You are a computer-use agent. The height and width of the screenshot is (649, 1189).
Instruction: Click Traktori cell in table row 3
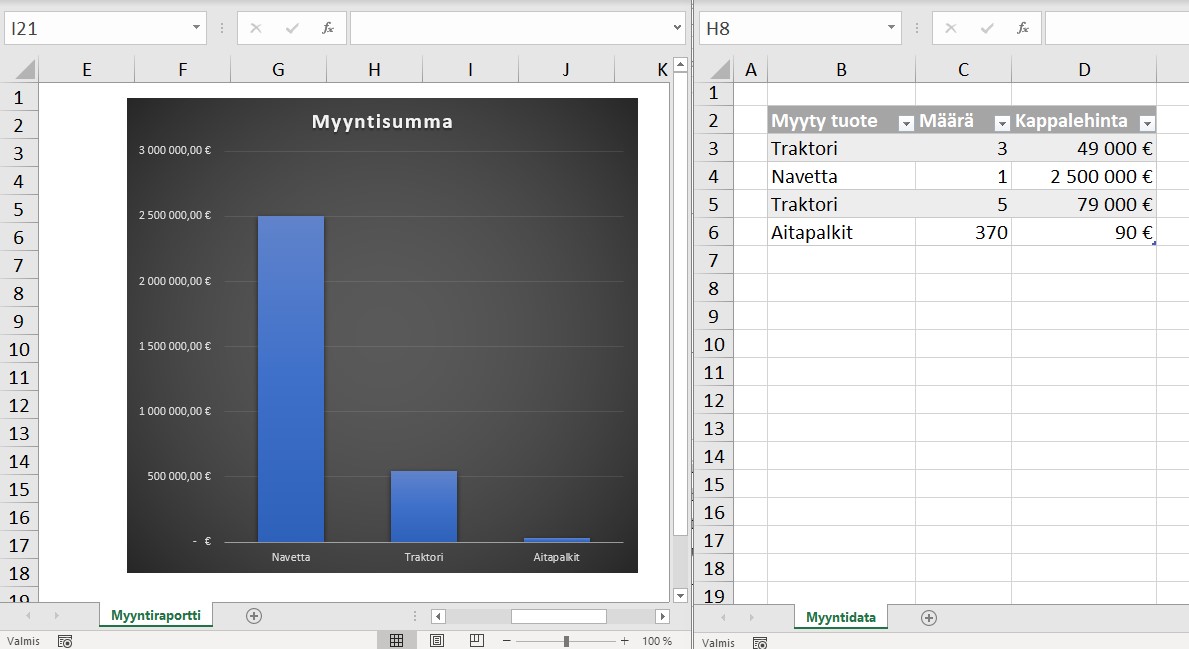(x=841, y=149)
